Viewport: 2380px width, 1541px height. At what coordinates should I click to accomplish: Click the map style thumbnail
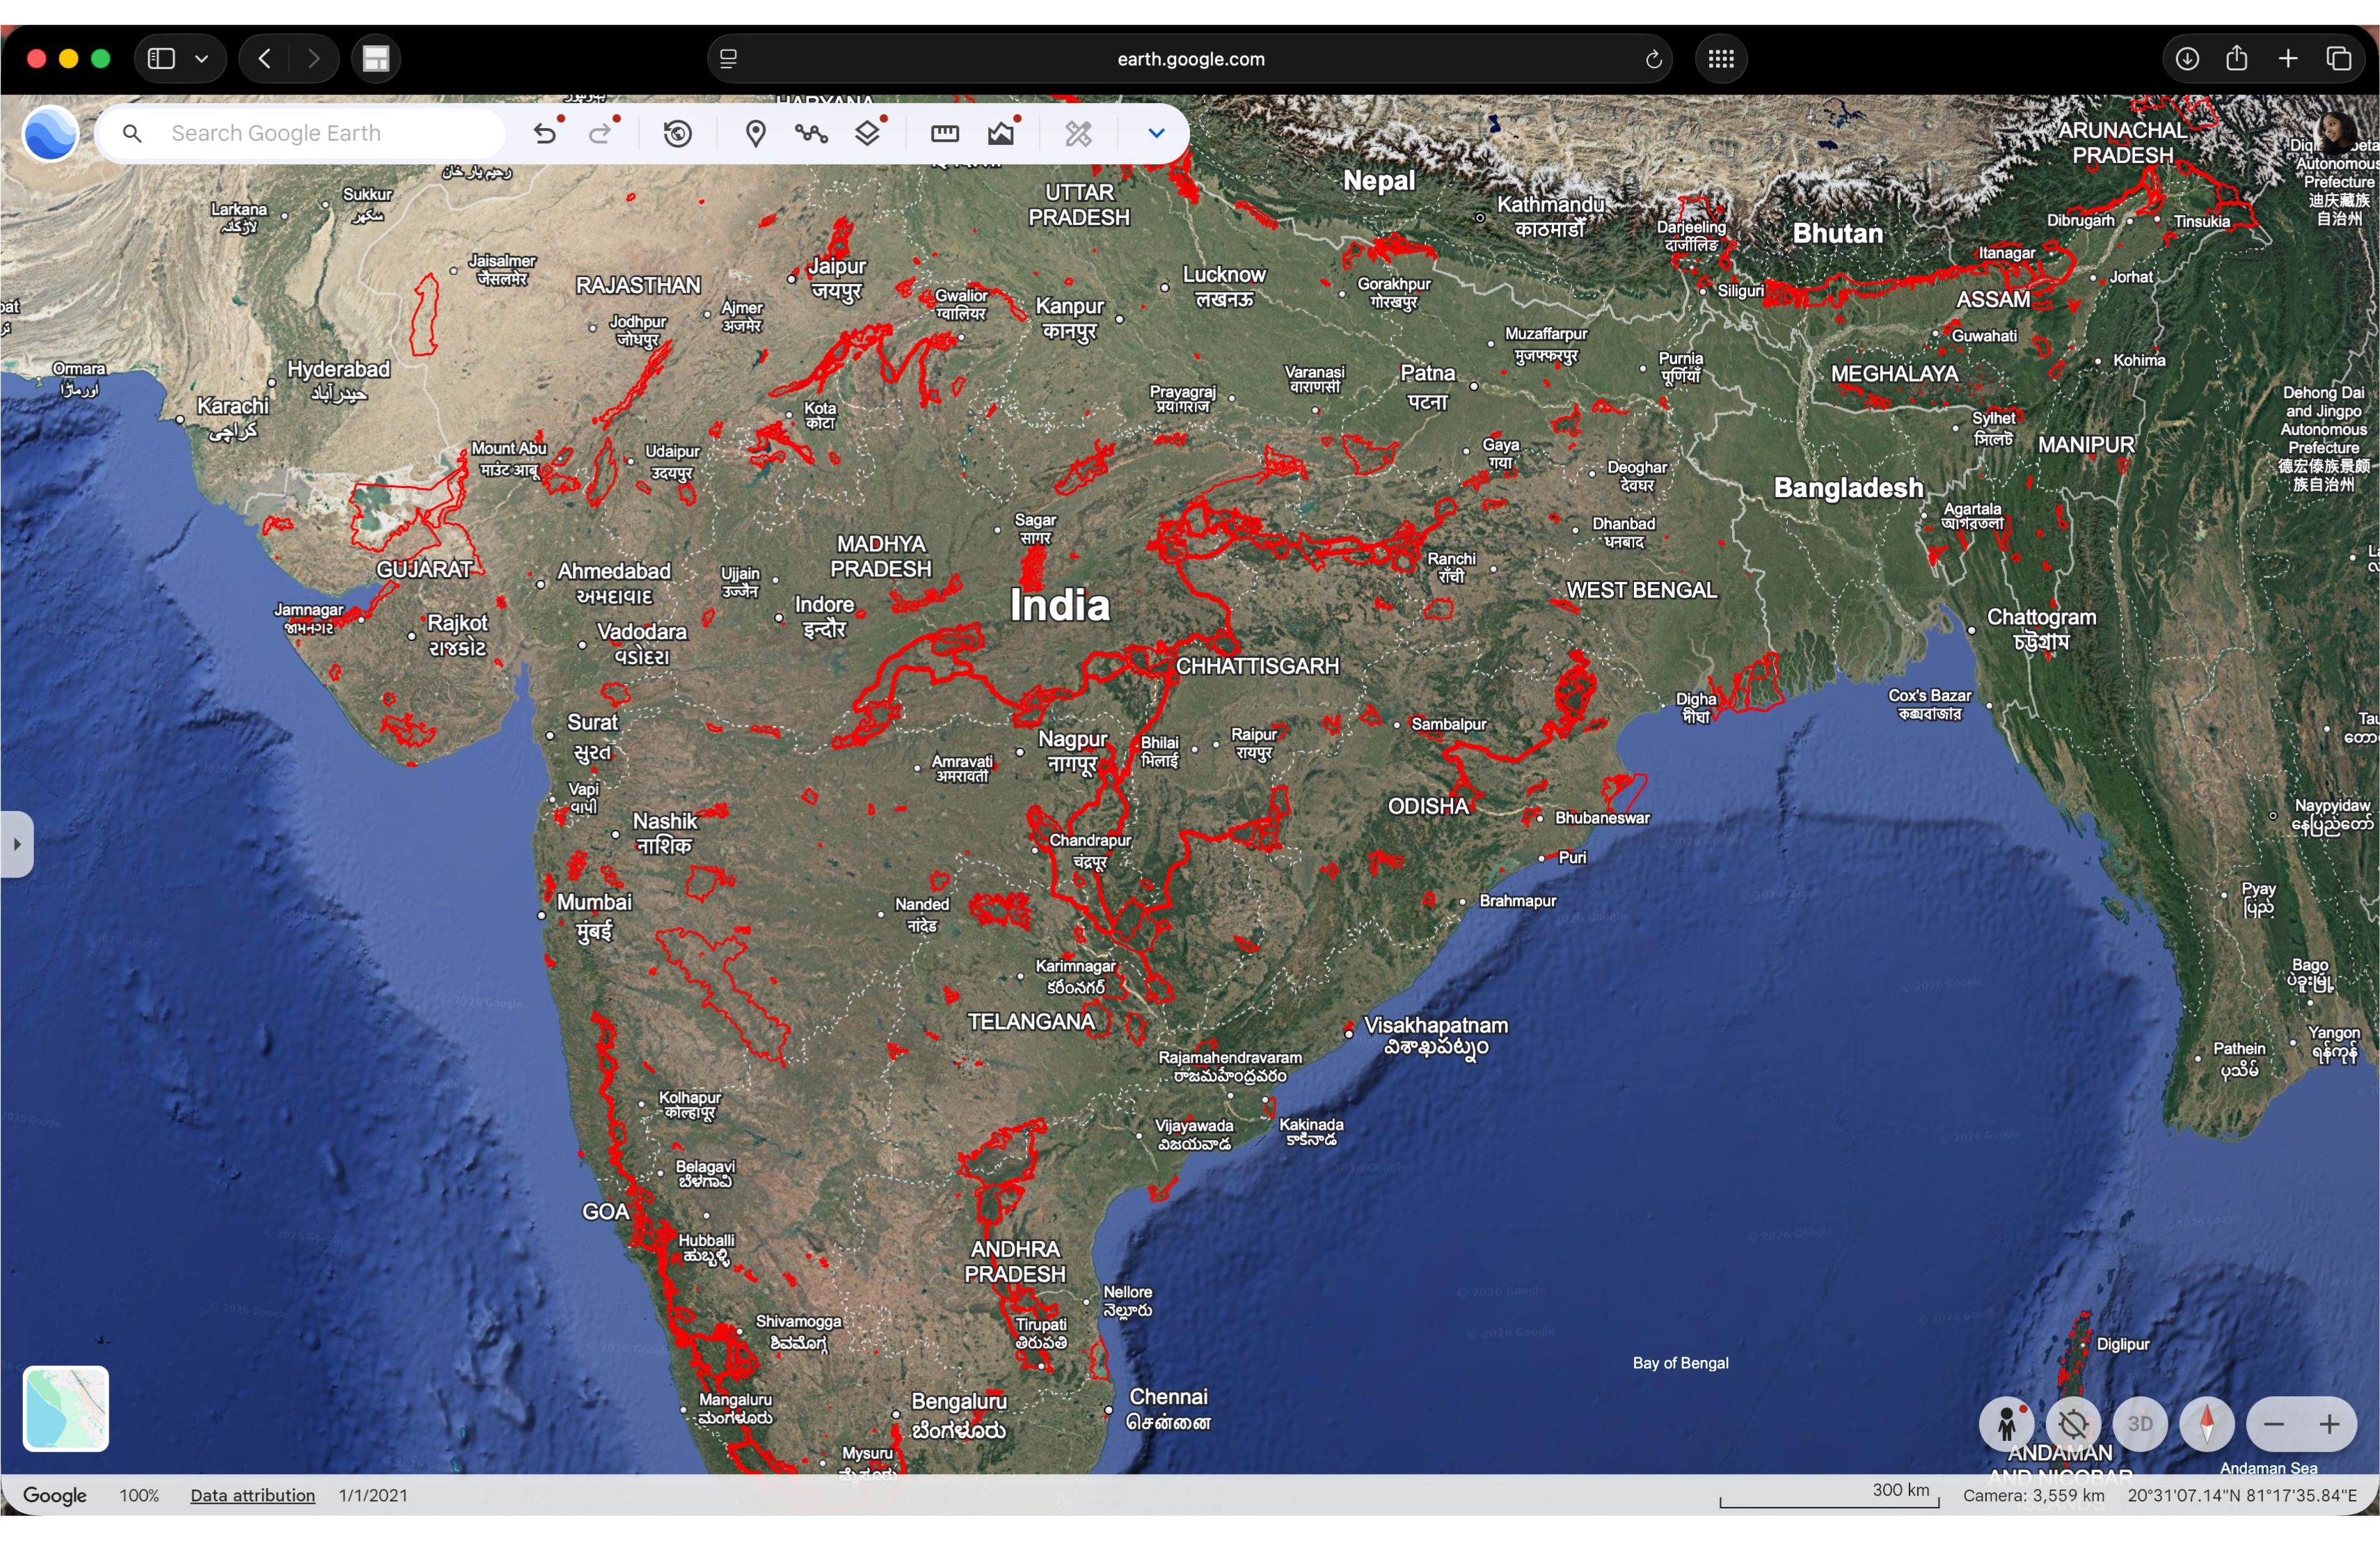coord(66,1408)
